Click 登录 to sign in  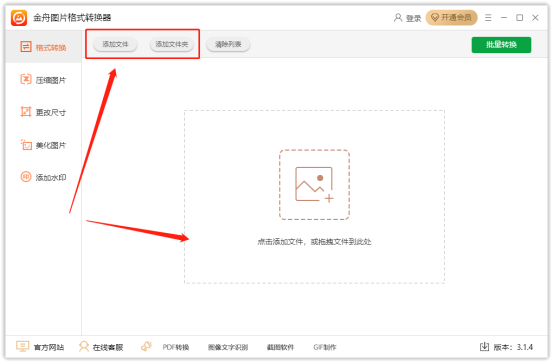[x=413, y=18]
